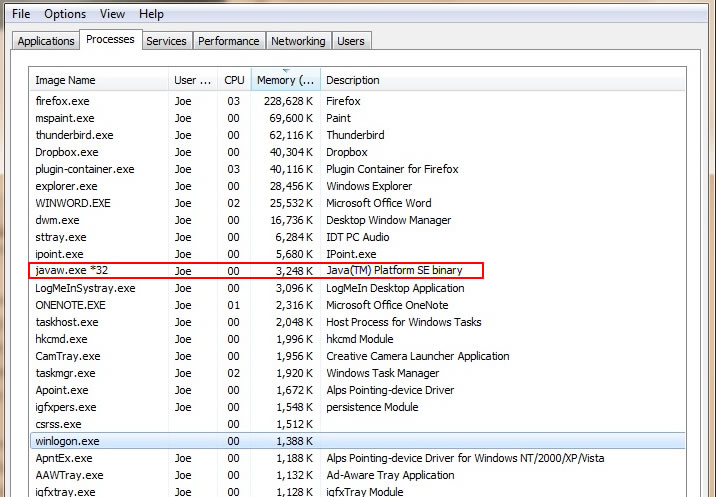
Task: Select the thunderbird.exe process
Action: click(357, 135)
